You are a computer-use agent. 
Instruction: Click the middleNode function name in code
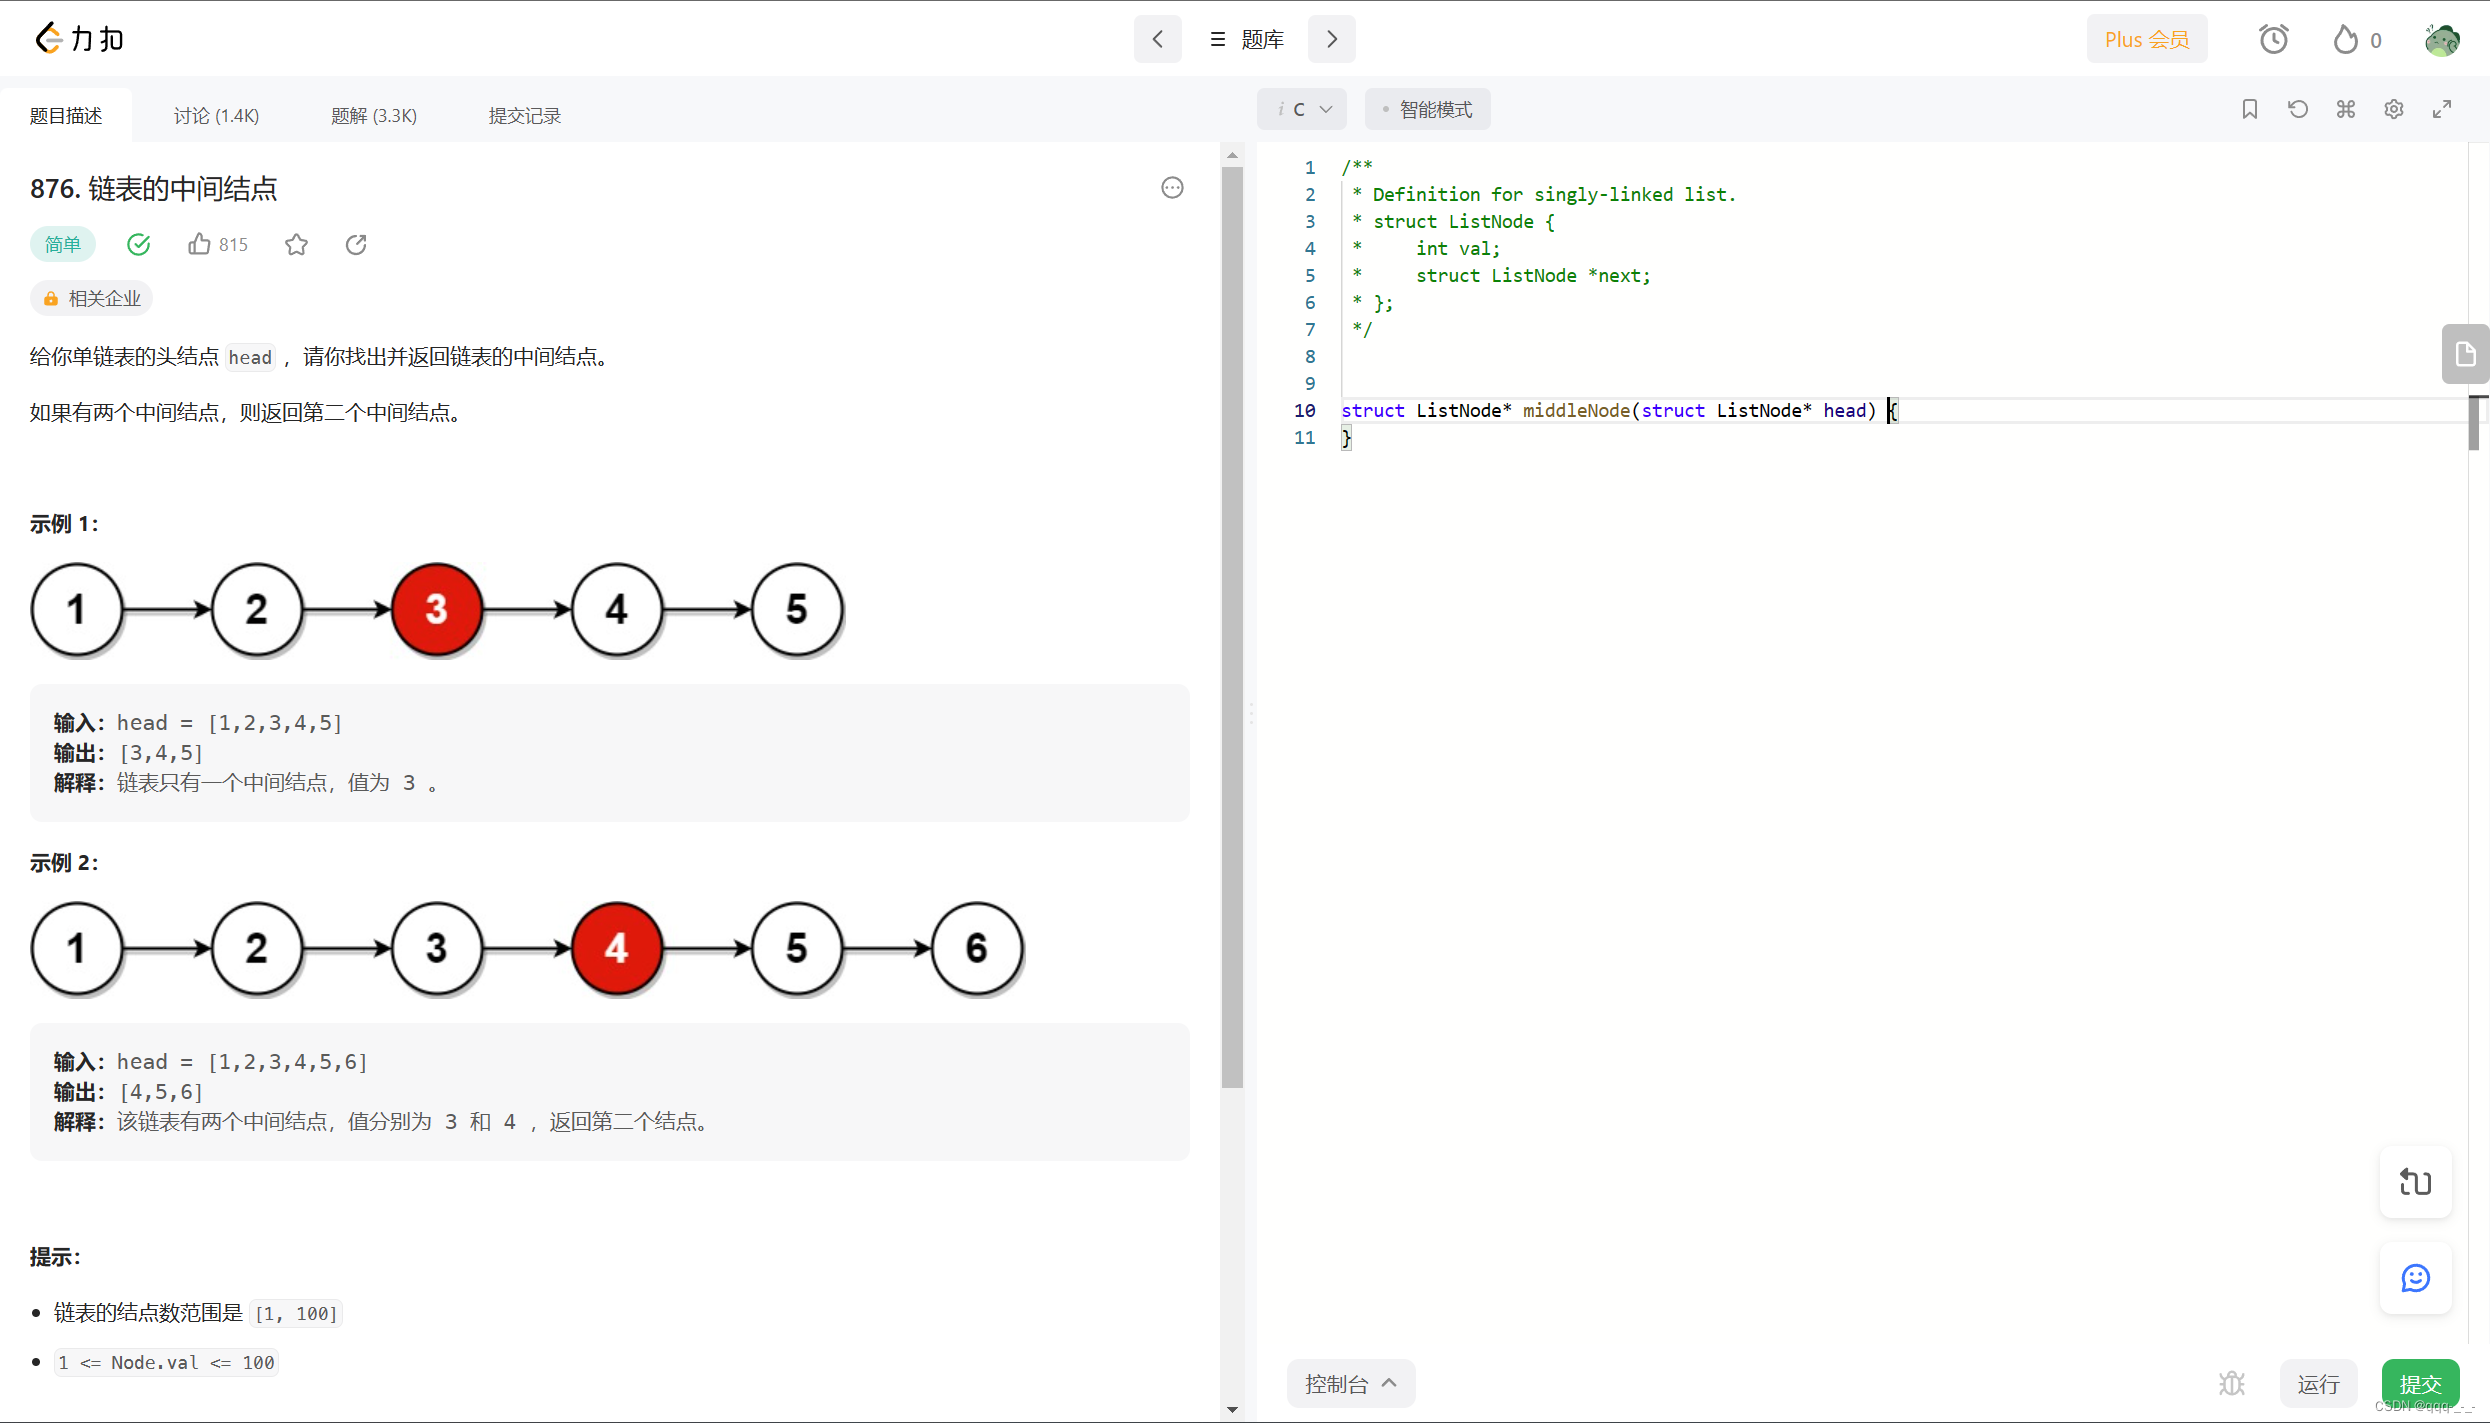(x=1576, y=410)
